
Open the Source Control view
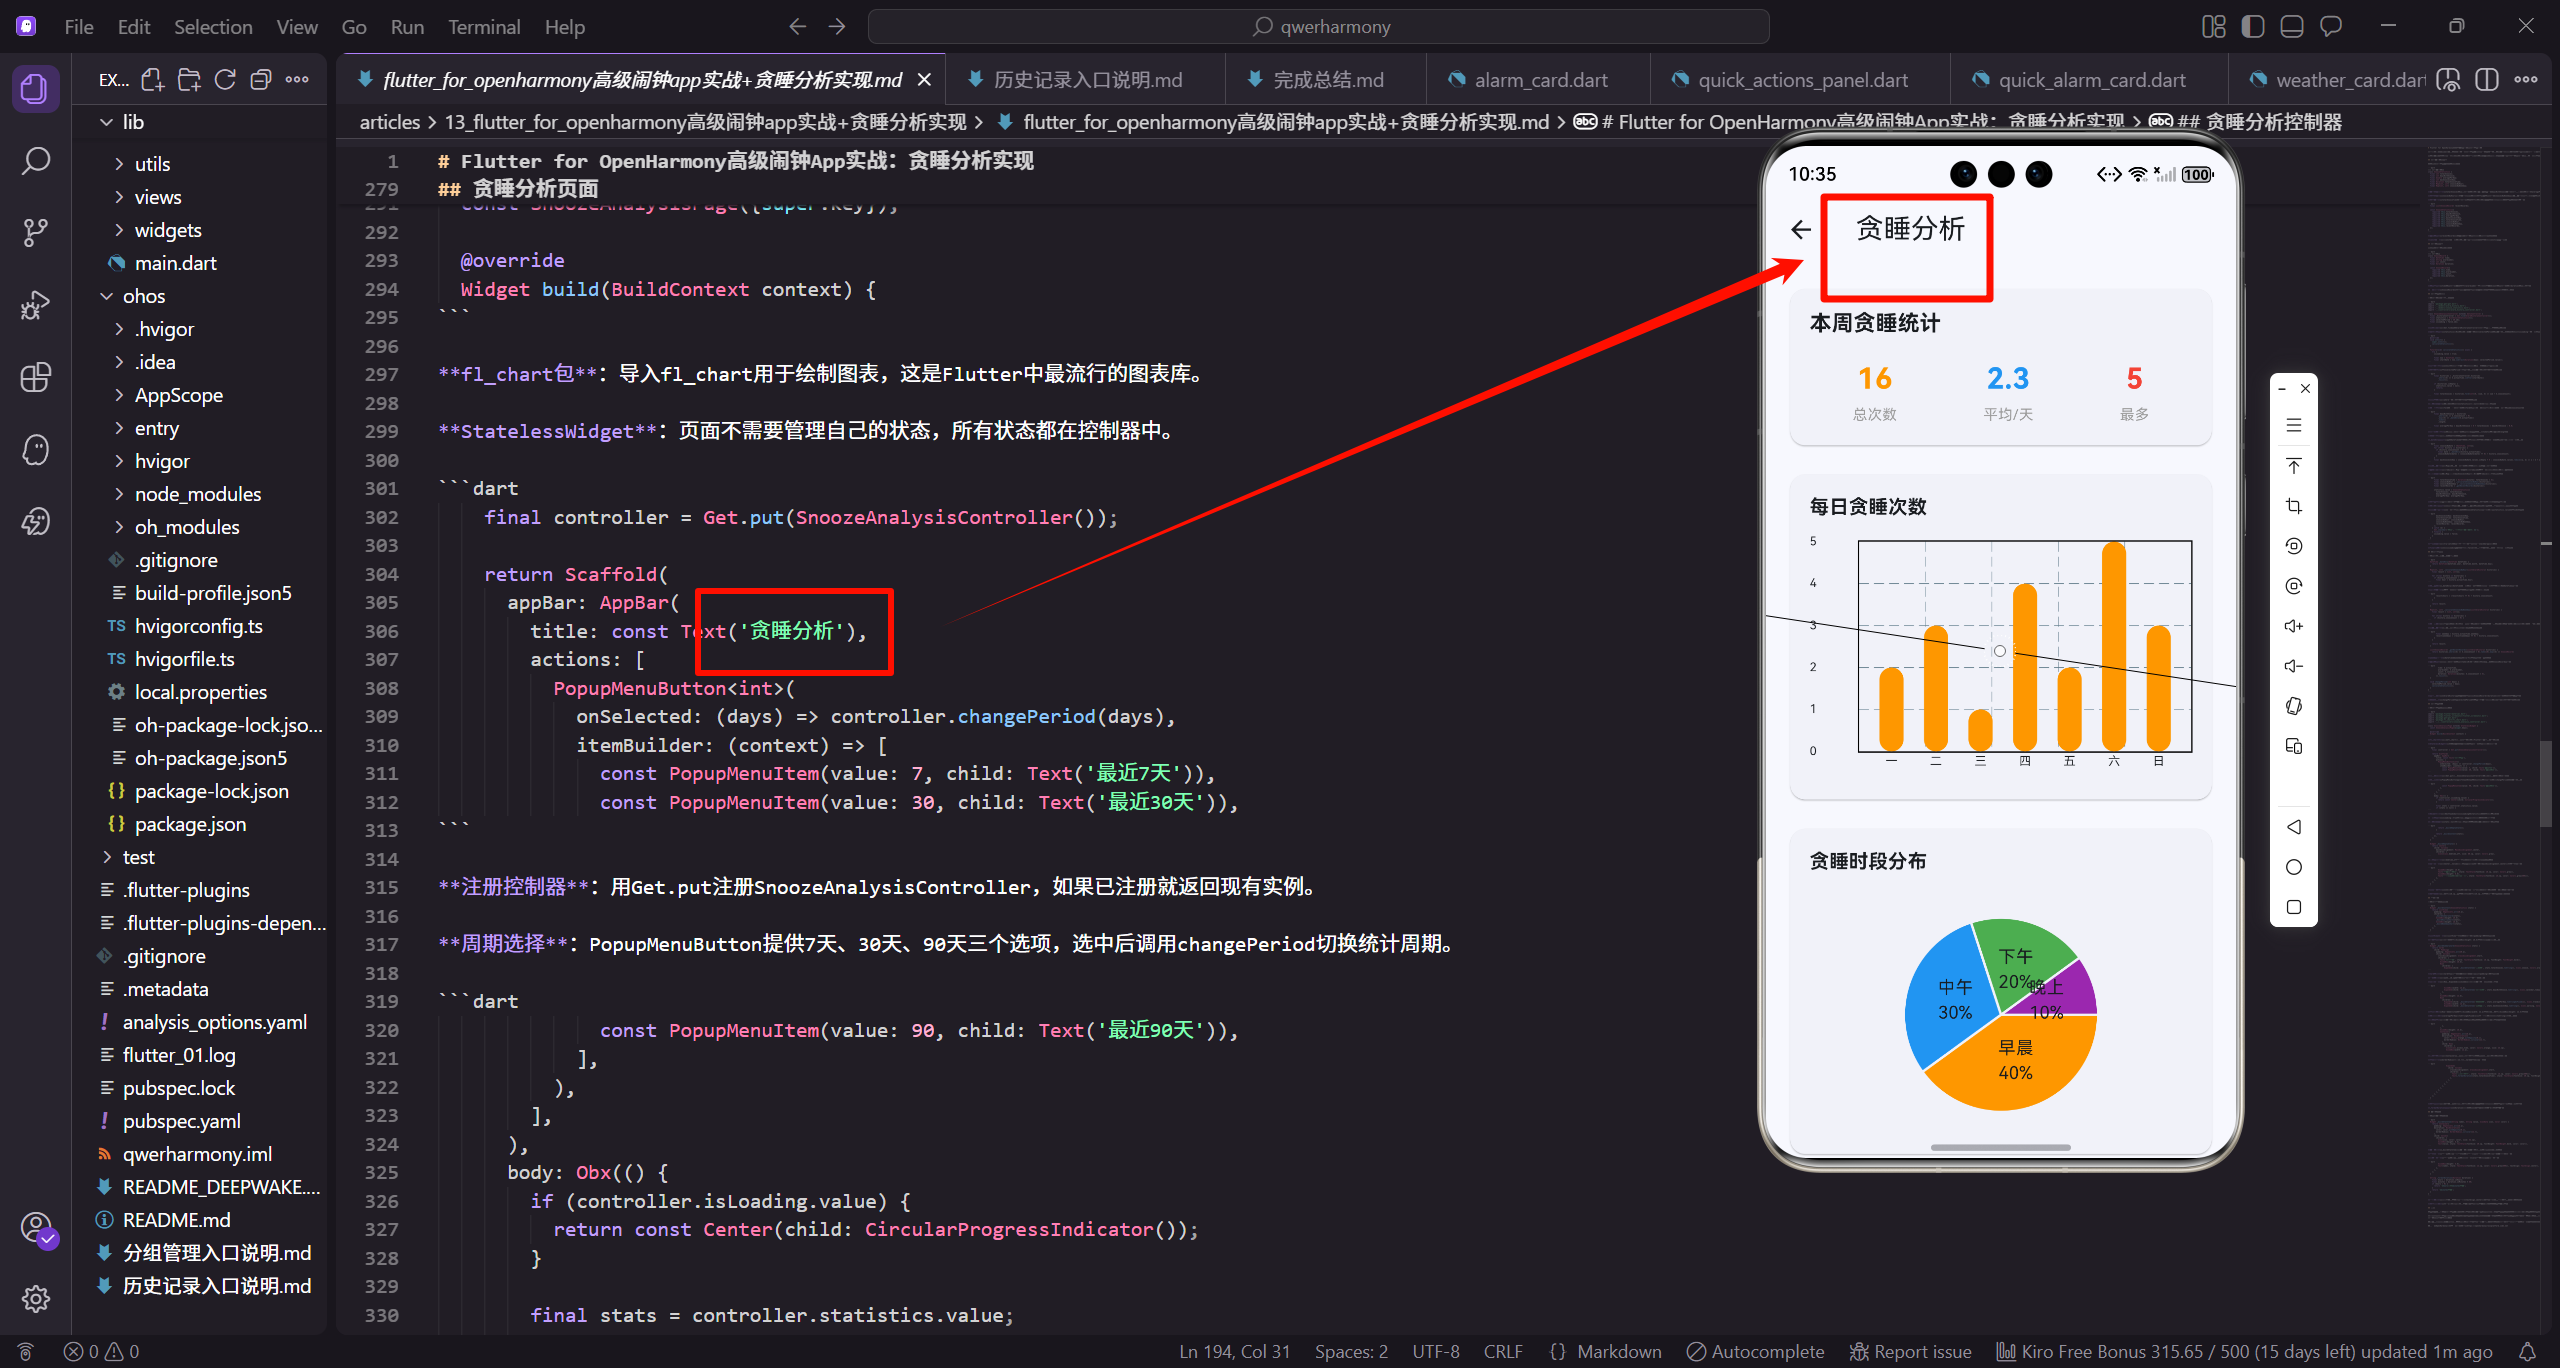pos(35,233)
